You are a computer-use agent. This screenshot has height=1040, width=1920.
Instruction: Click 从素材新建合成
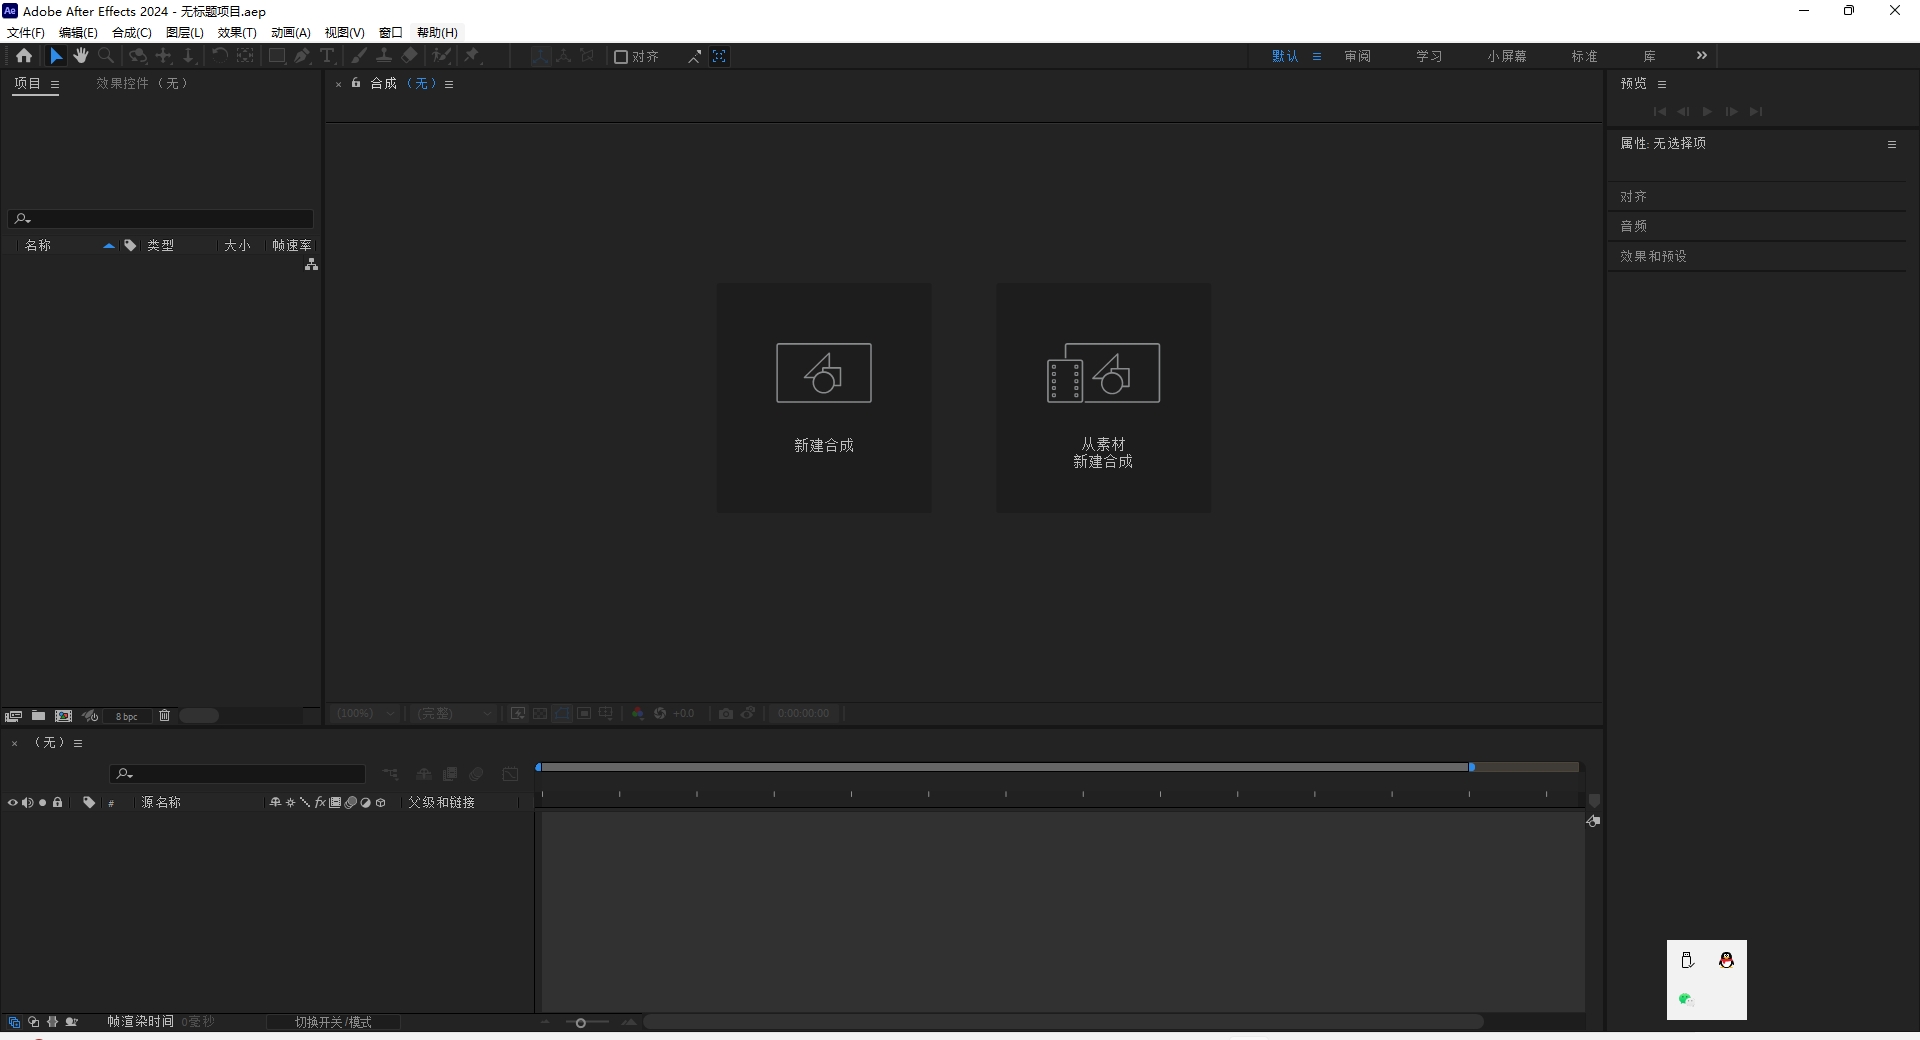1102,397
